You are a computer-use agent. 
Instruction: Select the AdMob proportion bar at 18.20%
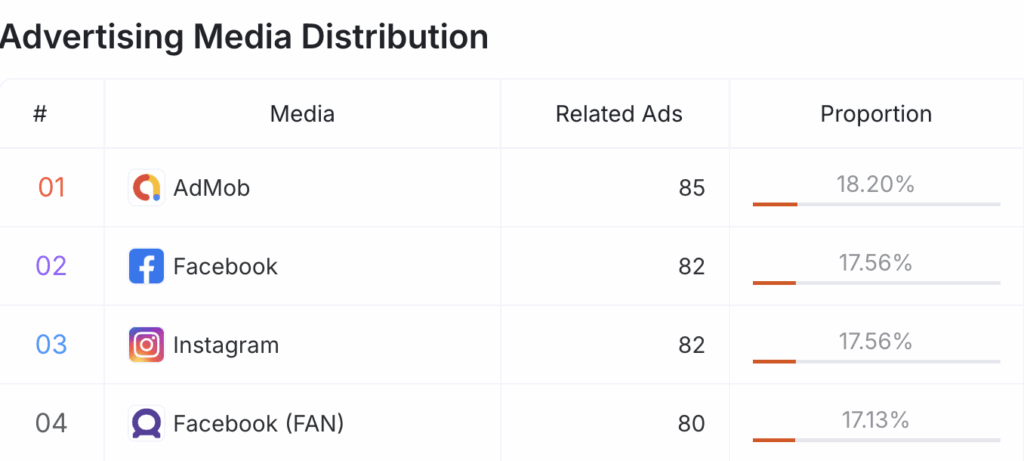click(x=876, y=204)
